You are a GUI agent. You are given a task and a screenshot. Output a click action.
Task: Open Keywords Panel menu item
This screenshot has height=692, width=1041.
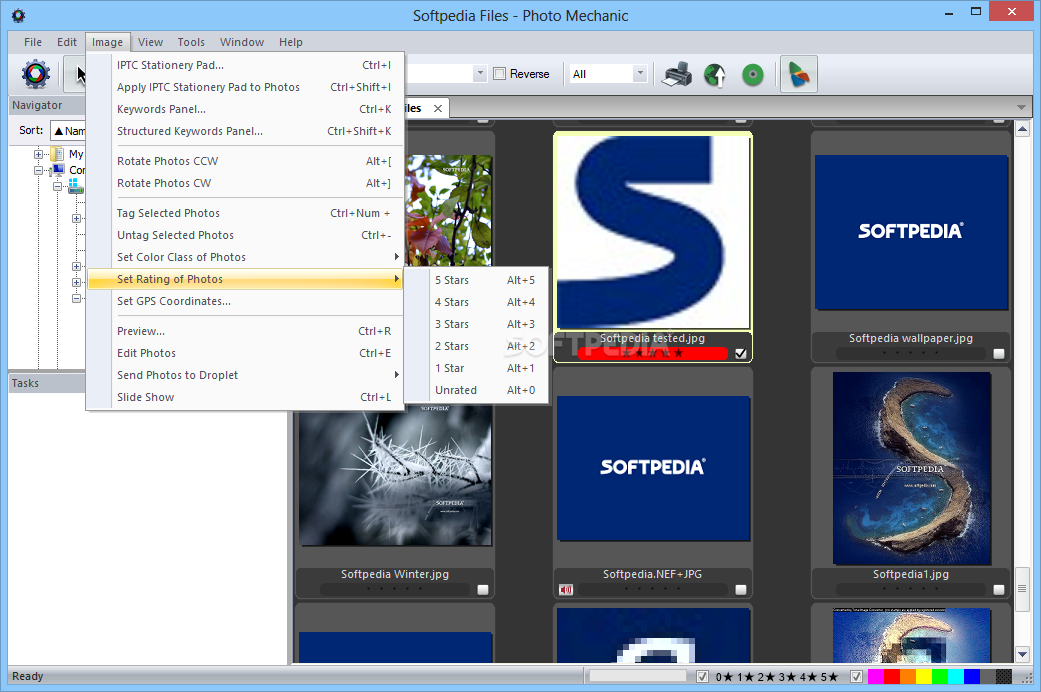click(246, 109)
